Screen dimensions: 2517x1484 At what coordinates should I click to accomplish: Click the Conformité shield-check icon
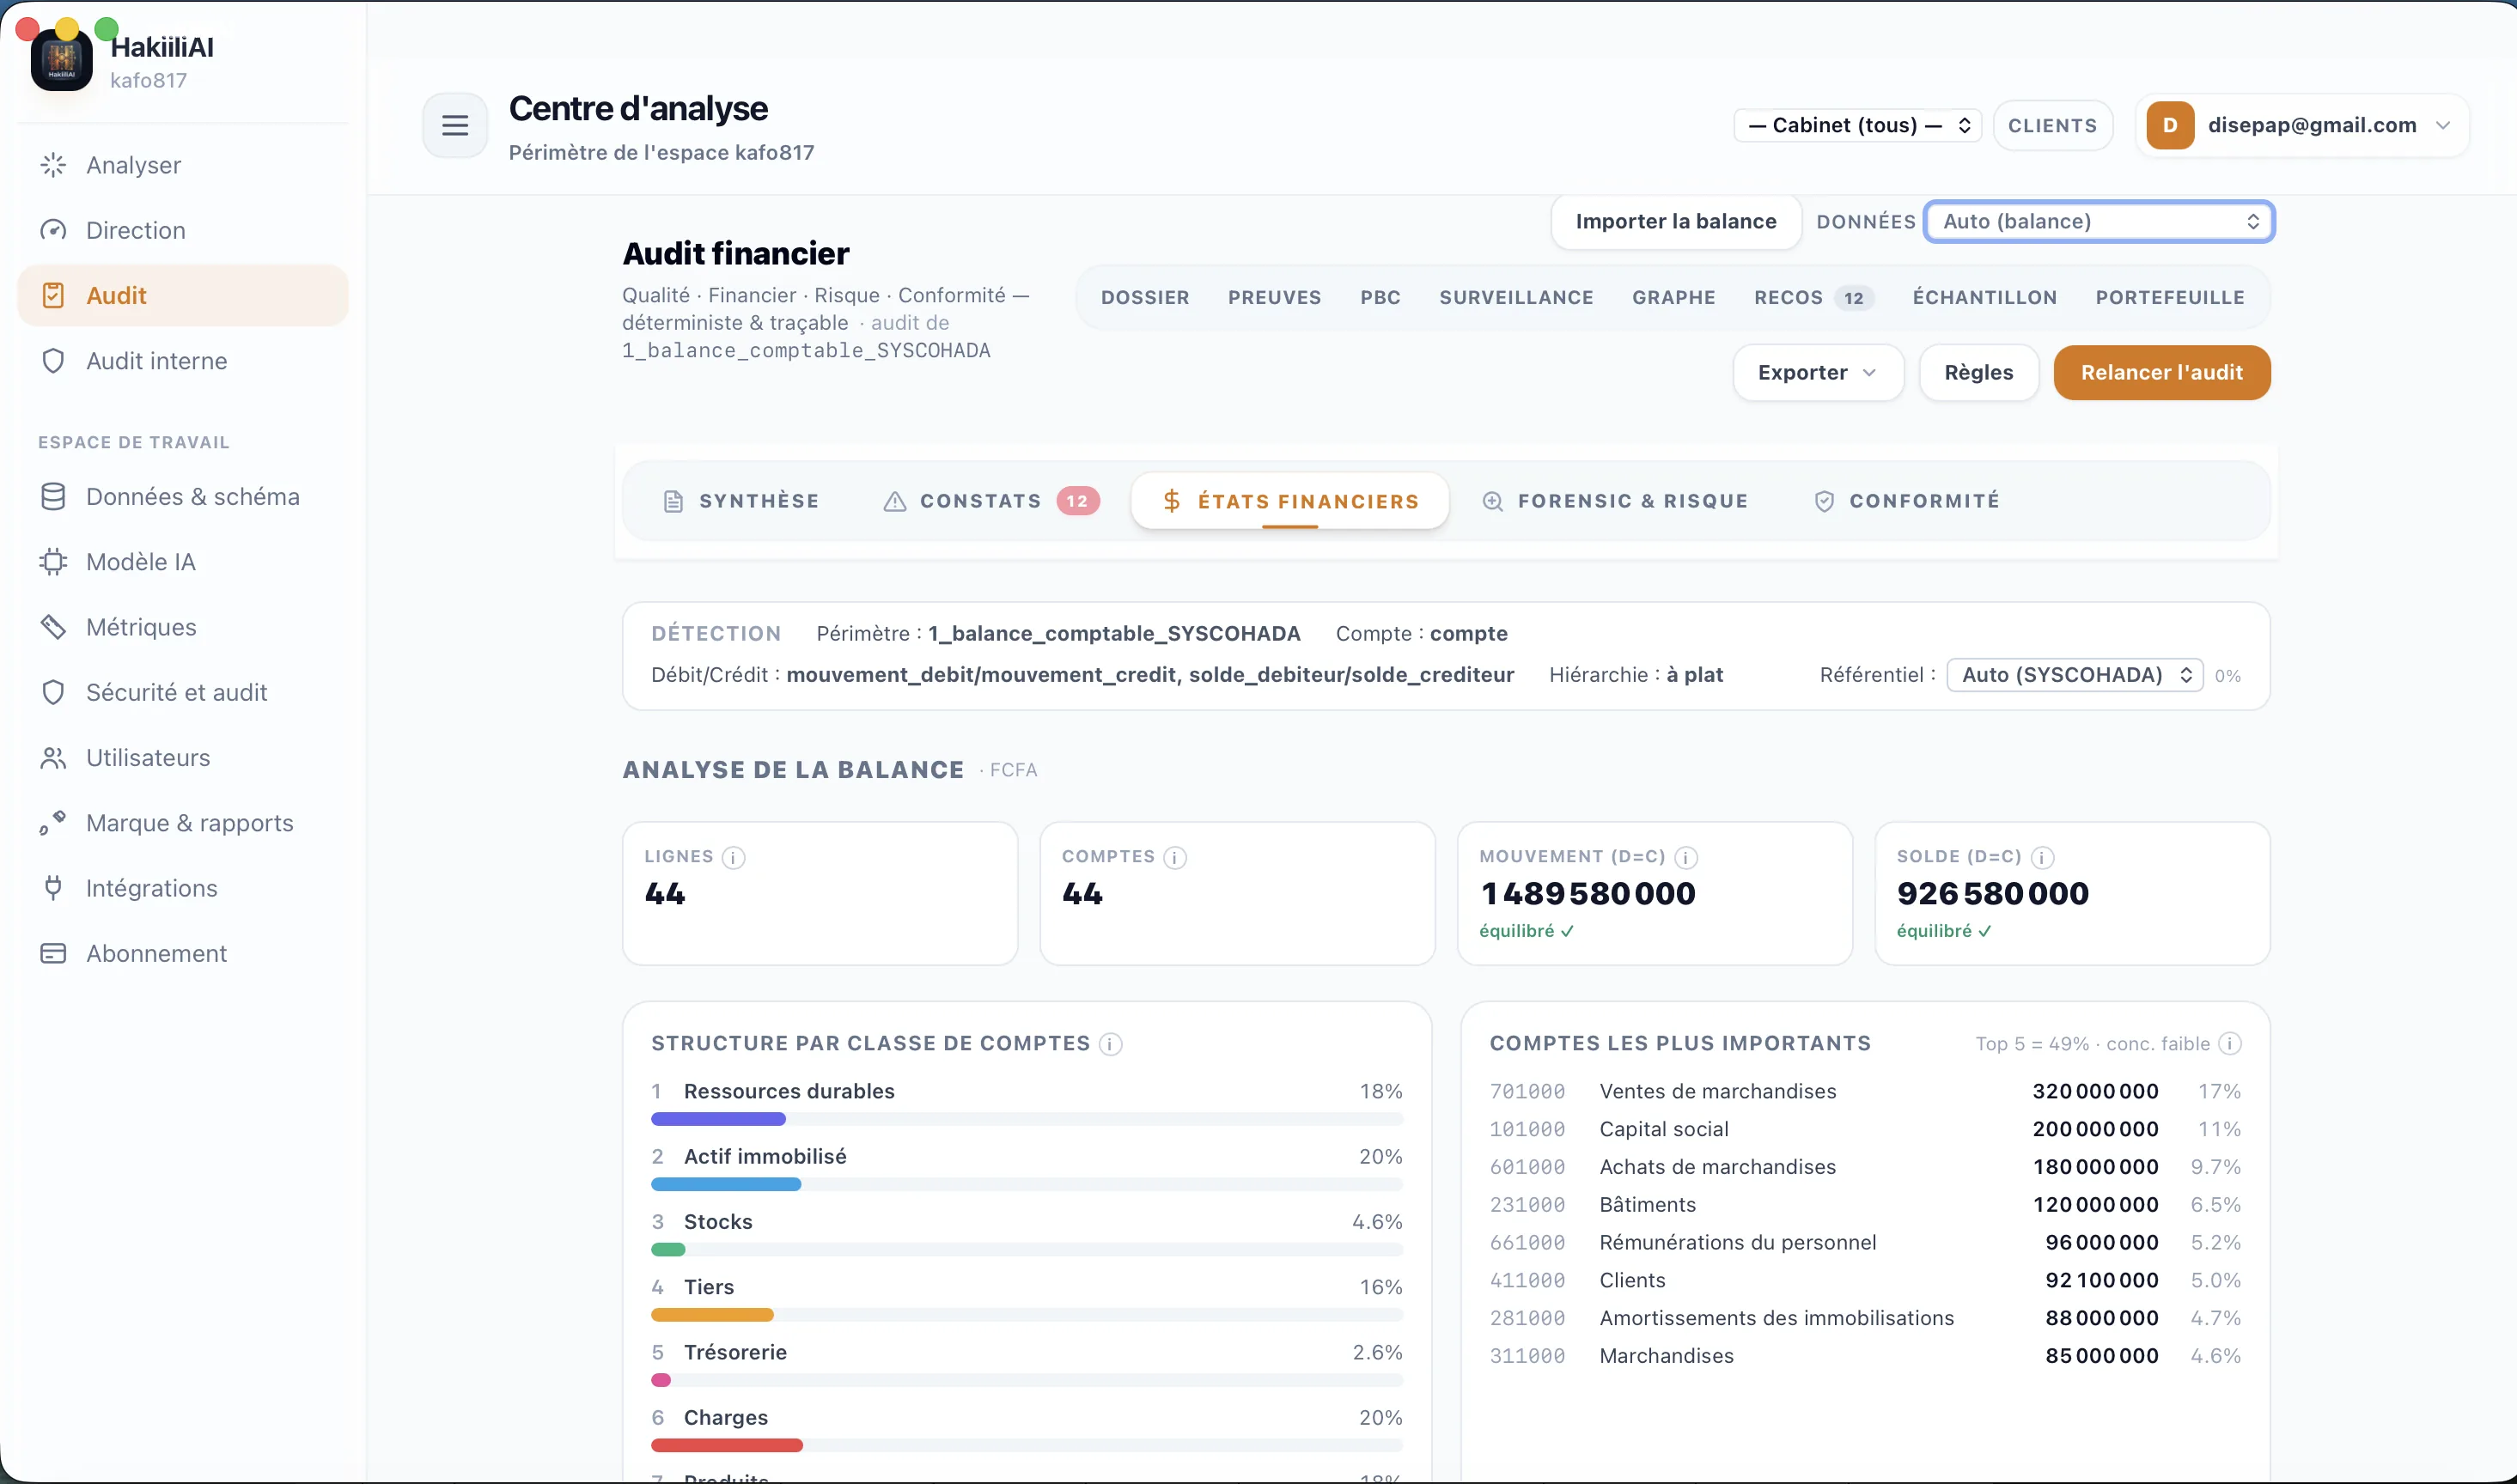coord(1824,501)
